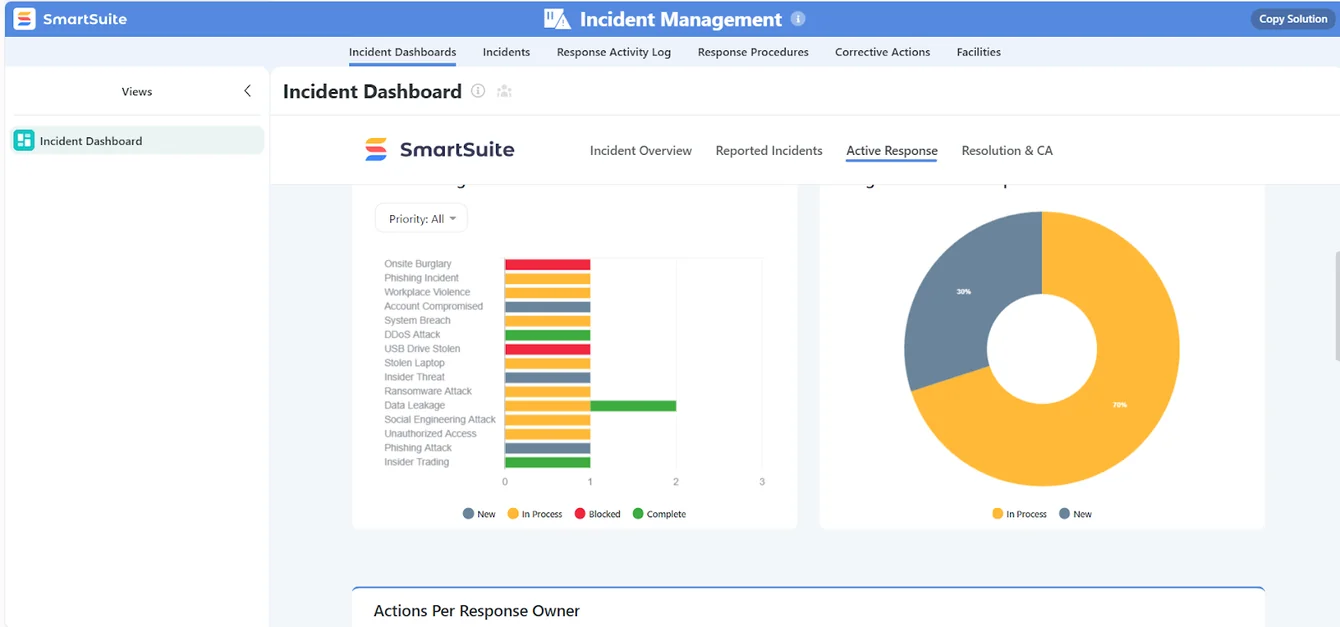Toggle the Complete legend item in bar chart
The width and height of the screenshot is (1340, 627).
(x=659, y=514)
